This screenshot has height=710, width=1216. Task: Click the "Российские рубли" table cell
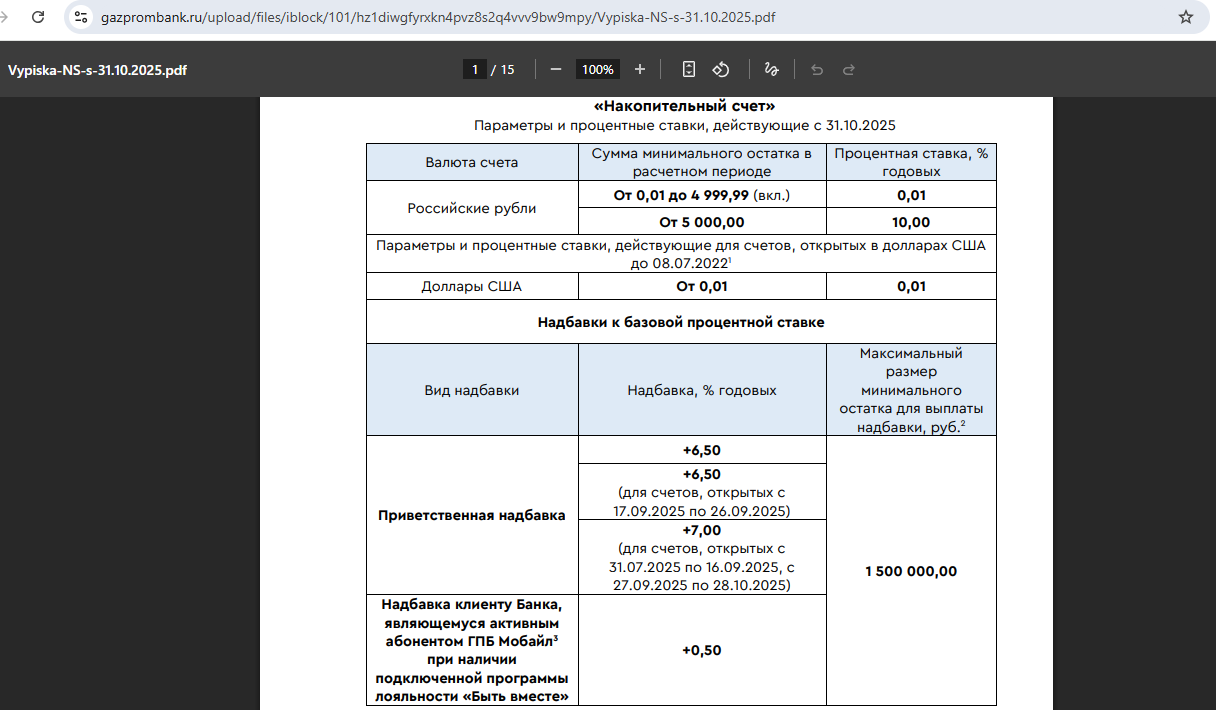pyautogui.click(x=471, y=208)
